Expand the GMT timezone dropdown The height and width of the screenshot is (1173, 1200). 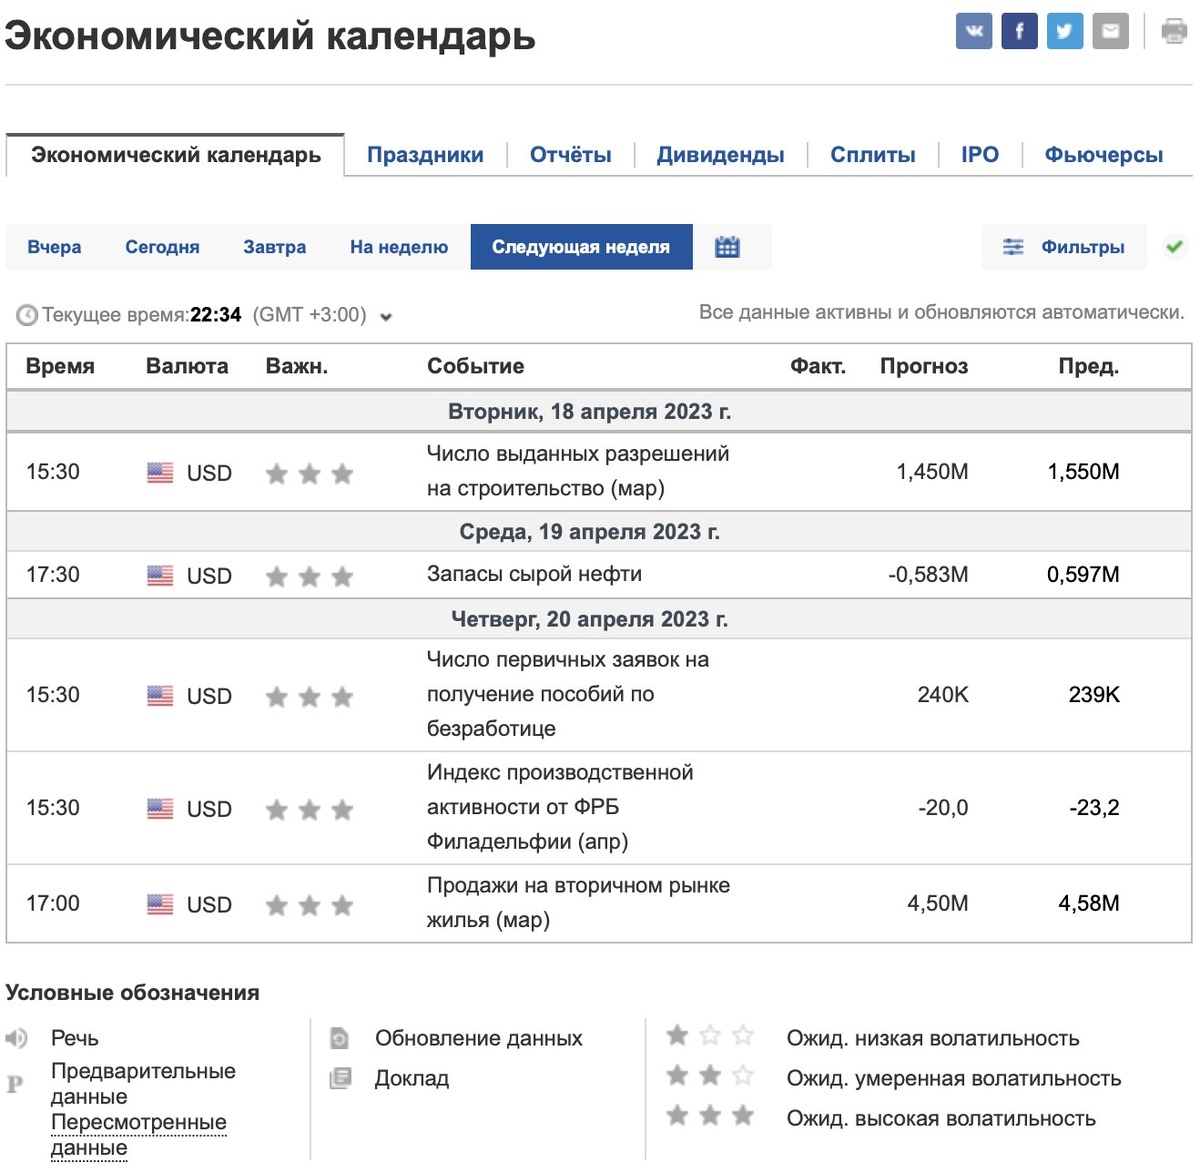click(x=388, y=317)
